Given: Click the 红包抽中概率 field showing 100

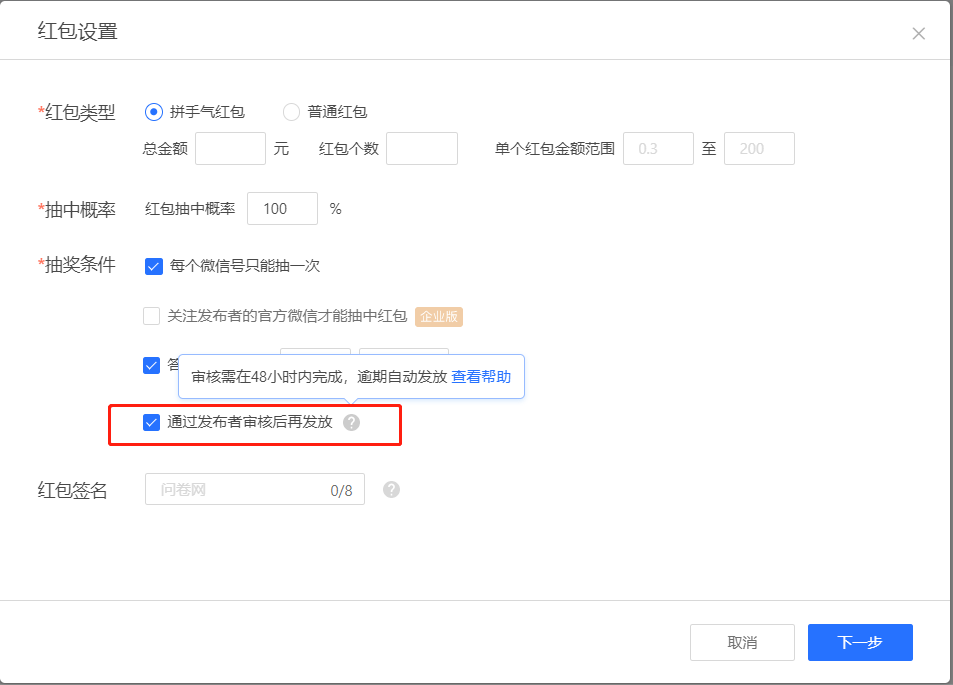Looking at the screenshot, I should pyautogui.click(x=282, y=208).
